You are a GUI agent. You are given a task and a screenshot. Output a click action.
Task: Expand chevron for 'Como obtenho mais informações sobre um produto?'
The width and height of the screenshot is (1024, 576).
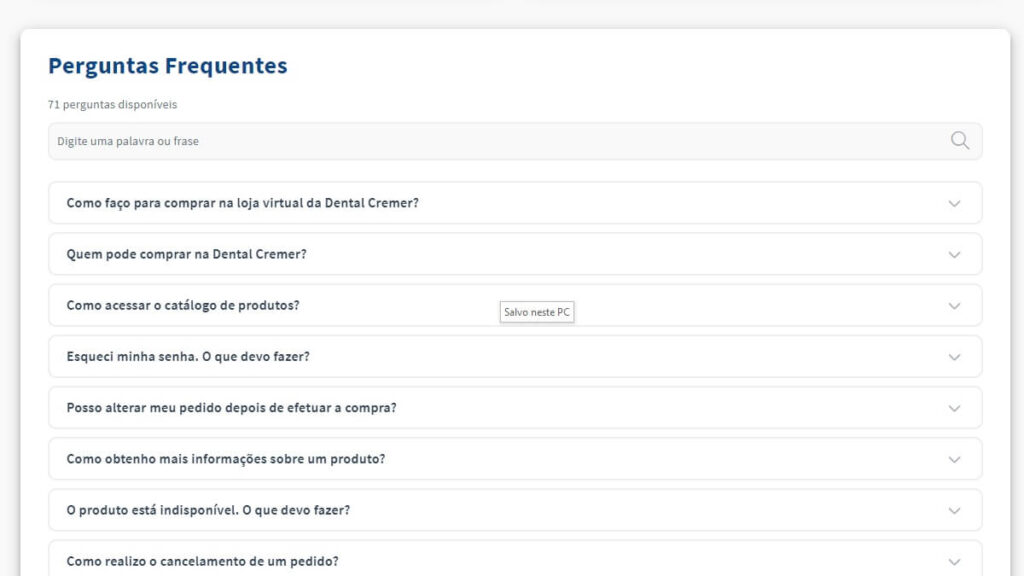954,460
